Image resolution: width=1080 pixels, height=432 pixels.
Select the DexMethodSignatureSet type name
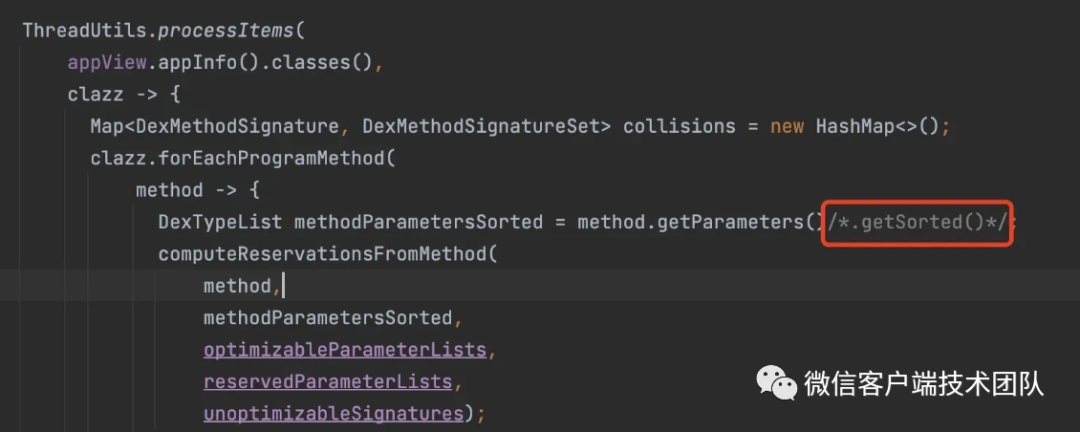pyautogui.click(x=487, y=126)
